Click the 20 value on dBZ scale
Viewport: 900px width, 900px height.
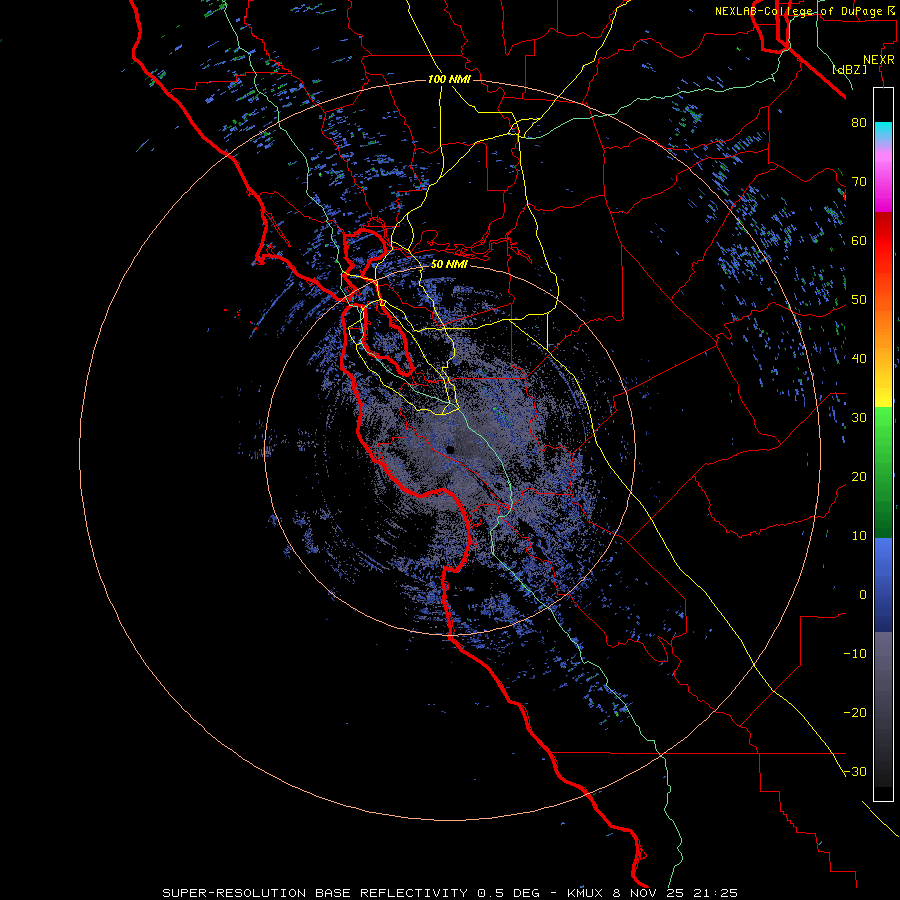pyautogui.click(x=859, y=476)
